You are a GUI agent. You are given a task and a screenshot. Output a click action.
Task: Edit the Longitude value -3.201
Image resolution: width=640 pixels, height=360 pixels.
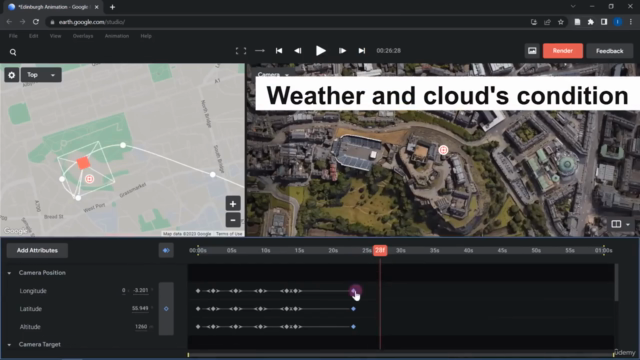coord(141,291)
